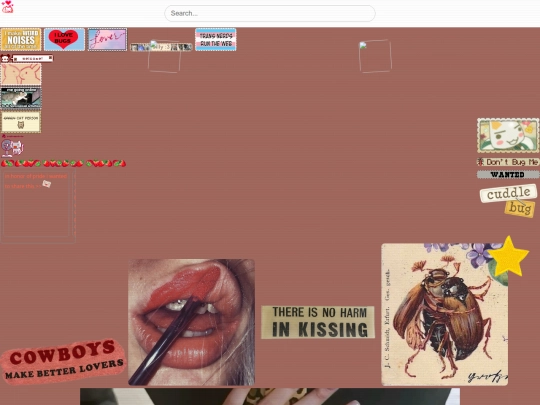Click the red panda face icon

[5, 58]
